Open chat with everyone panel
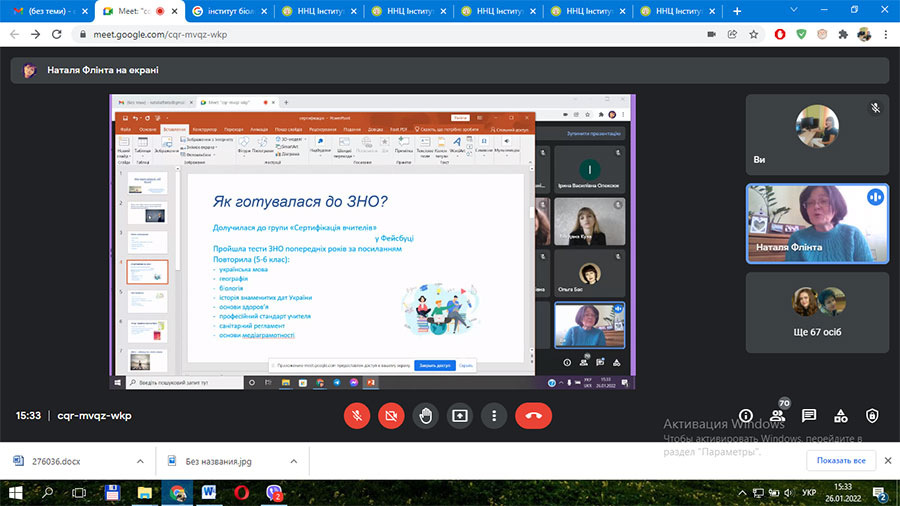 pyautogui.click(x=809, y=415)
